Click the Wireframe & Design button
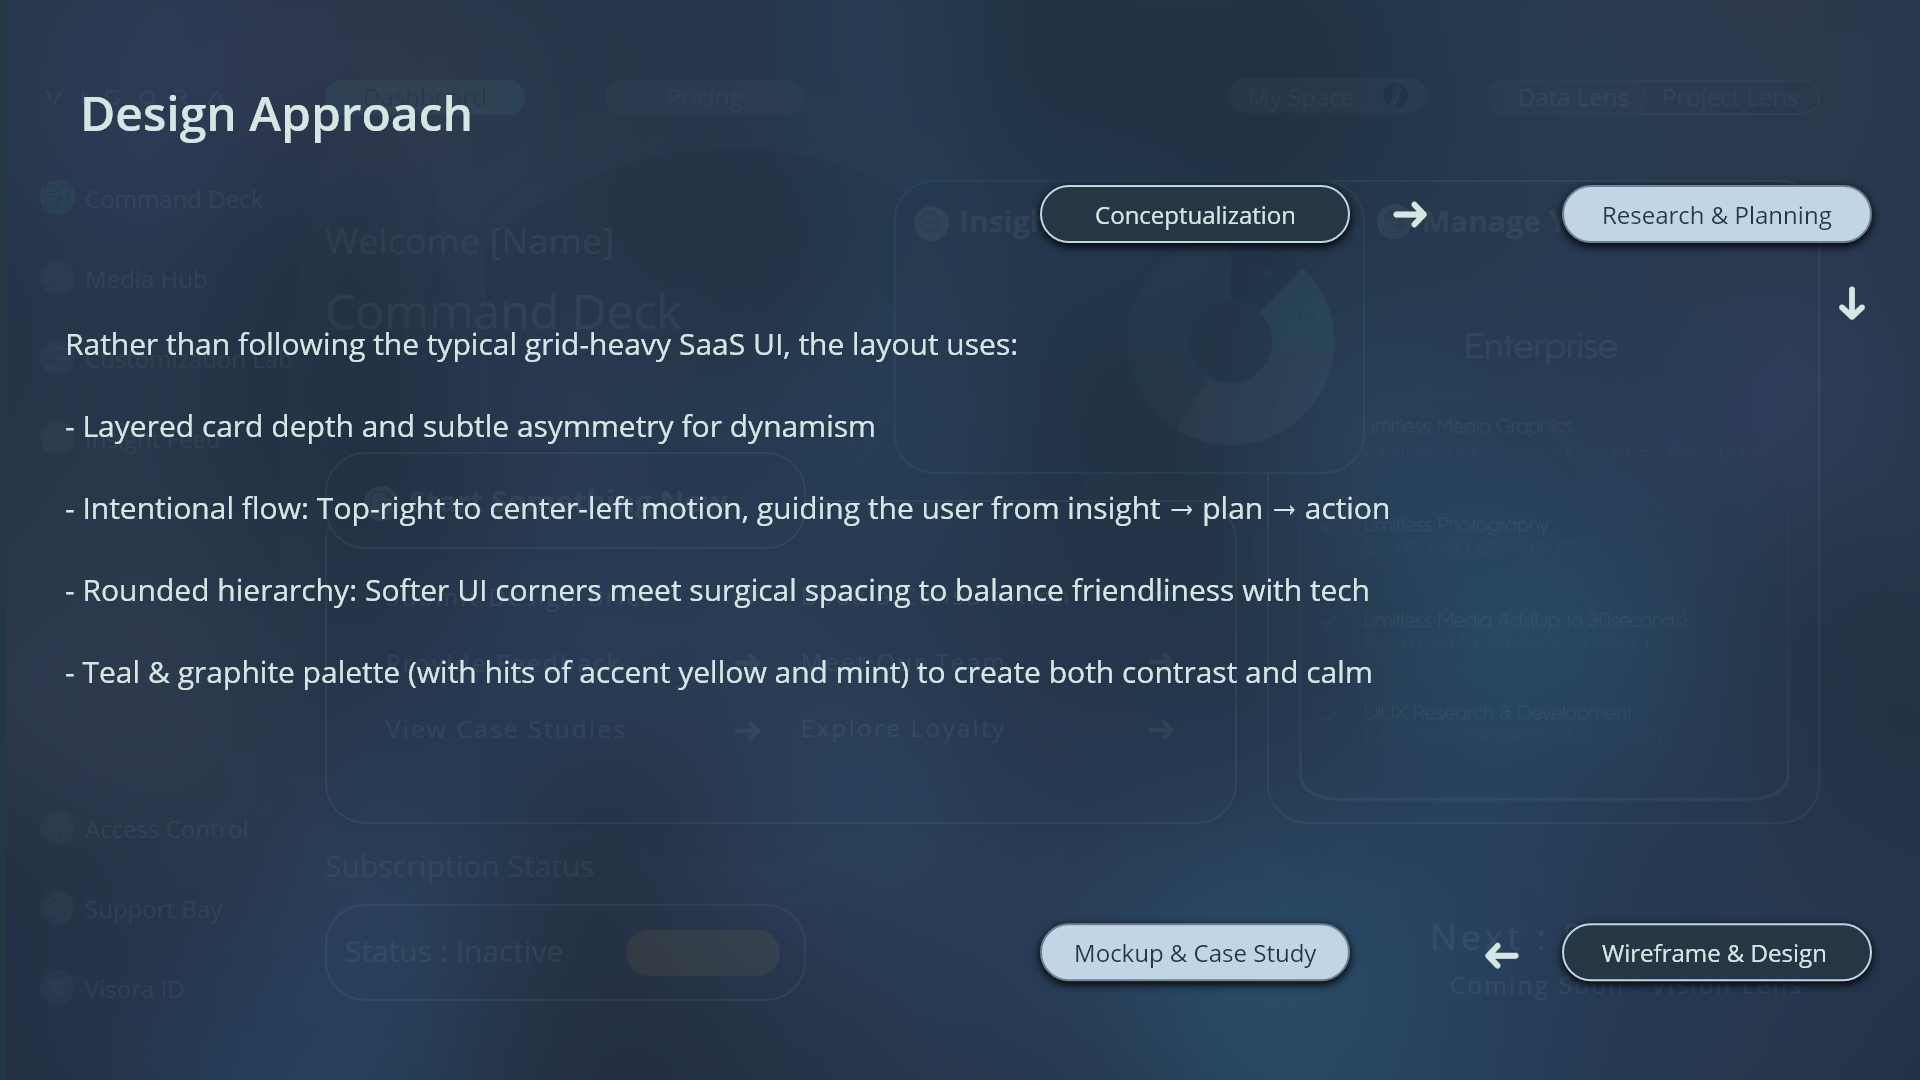 (1716, 953)
